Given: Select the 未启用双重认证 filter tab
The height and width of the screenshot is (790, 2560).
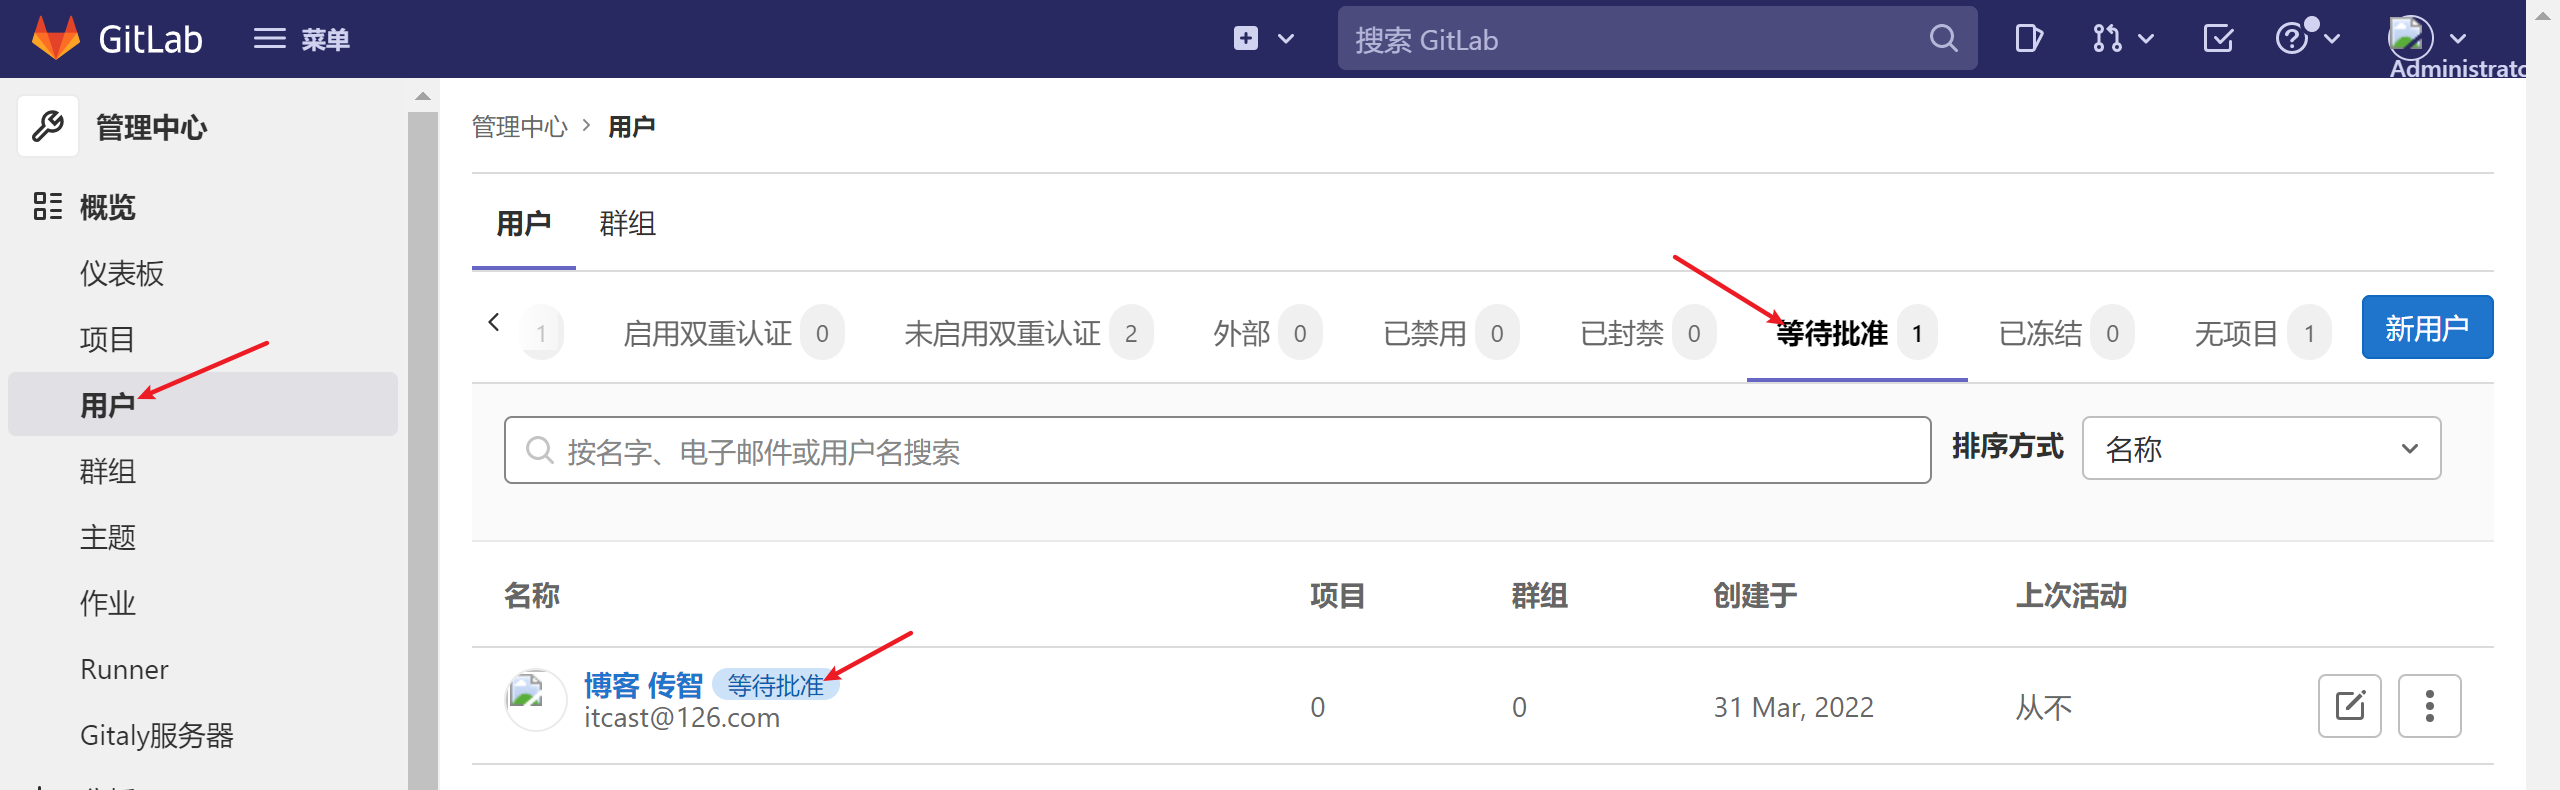Looking at the screenshot, I should pyautogui.click(x=1028, y=333).
